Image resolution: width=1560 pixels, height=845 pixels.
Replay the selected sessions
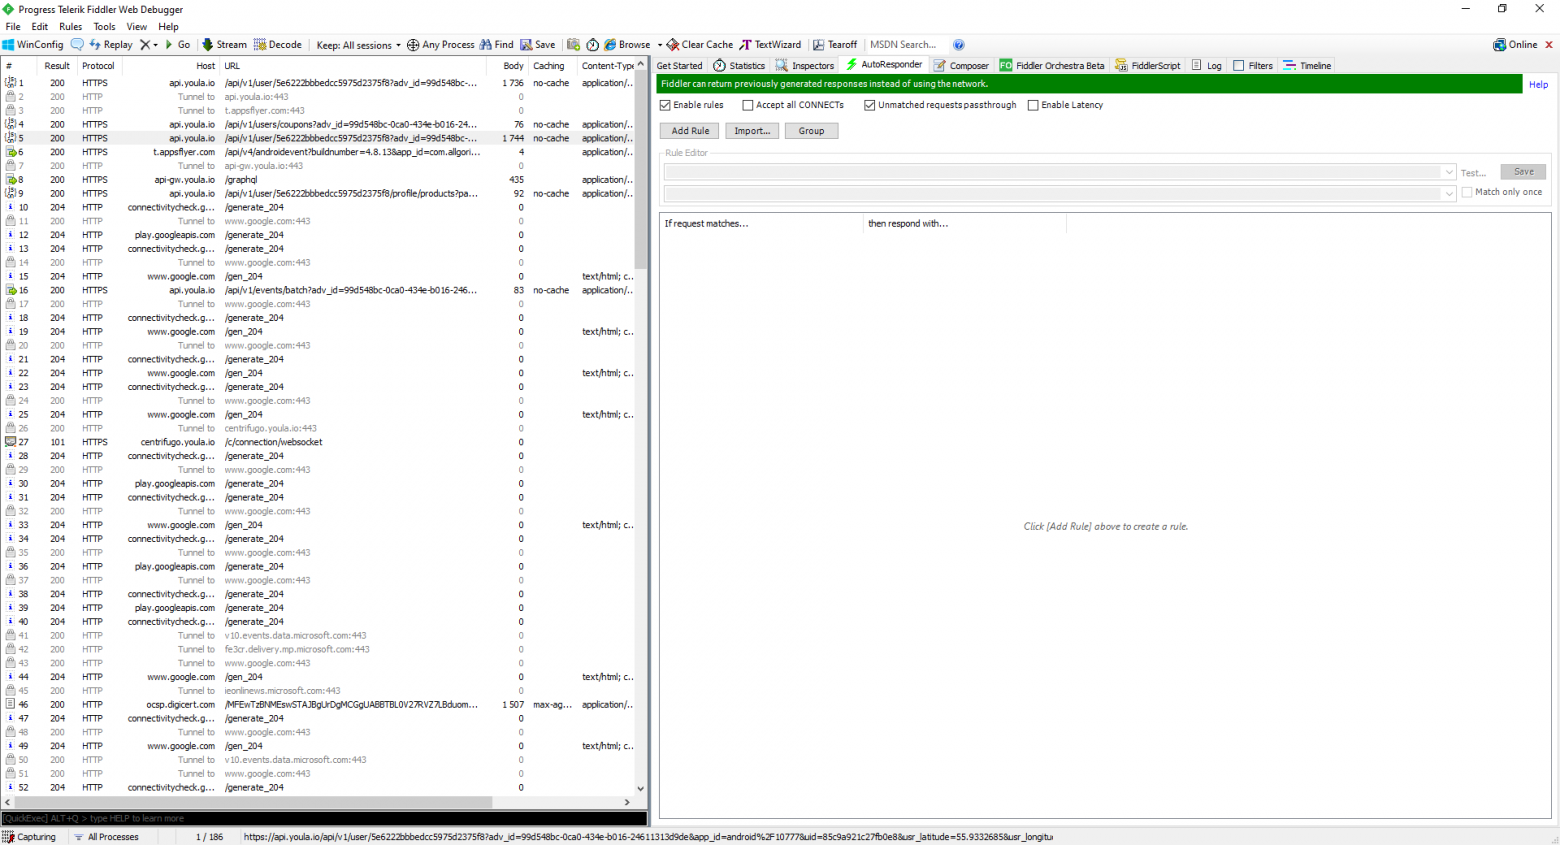(111, 45)
